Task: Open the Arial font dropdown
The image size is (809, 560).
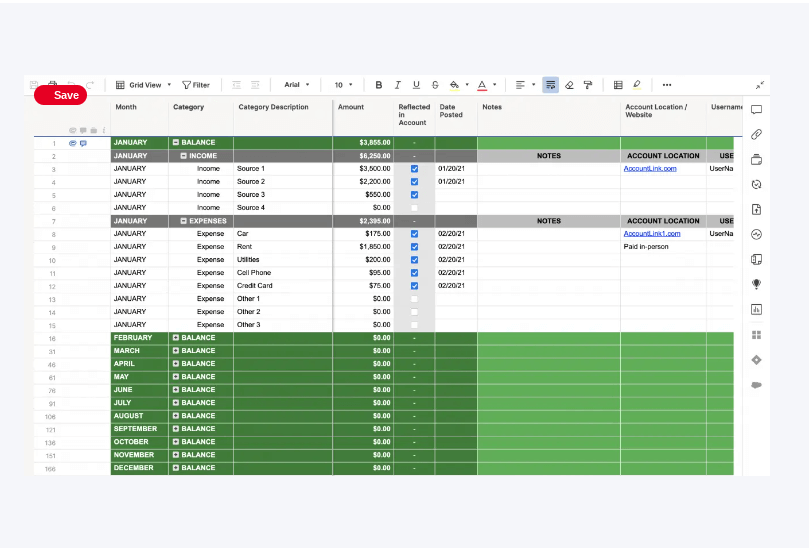Action: (297, 85)
